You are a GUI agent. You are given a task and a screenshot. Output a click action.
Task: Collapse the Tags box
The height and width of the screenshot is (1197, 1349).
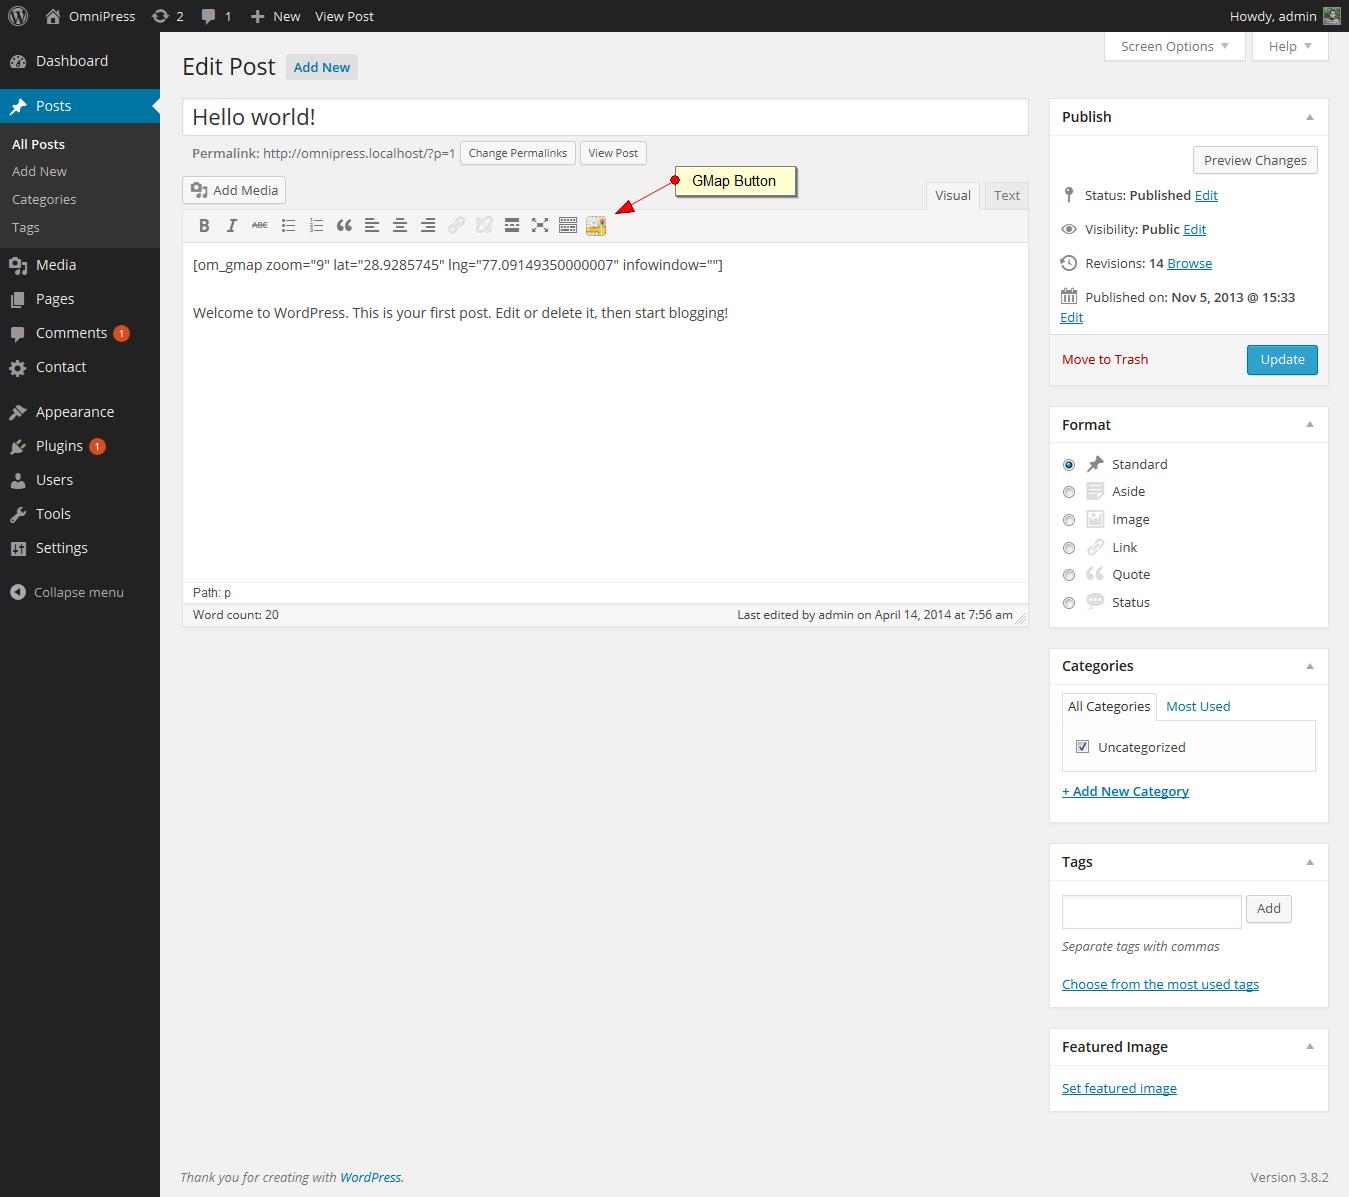1310,862
